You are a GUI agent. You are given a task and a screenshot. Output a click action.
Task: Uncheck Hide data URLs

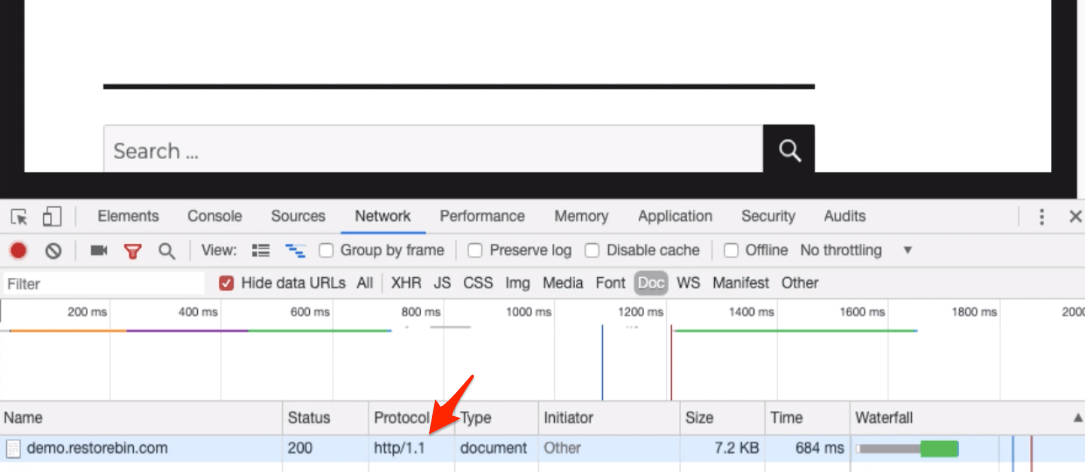coord(226,283)
